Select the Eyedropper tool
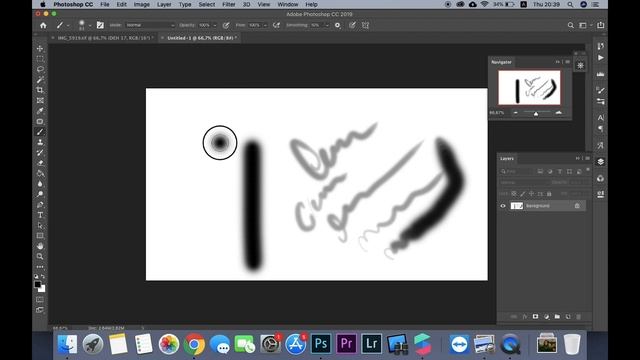The image size is (640, 360). 40,111
